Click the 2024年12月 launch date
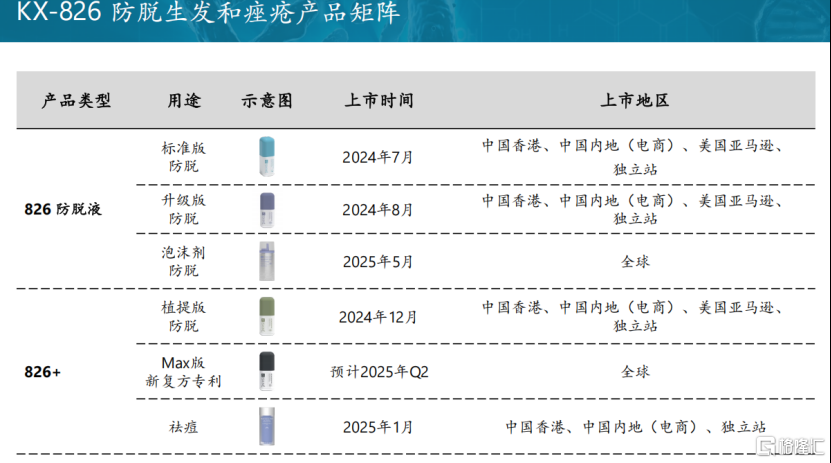This screenshot has height=463, width=831. tap(378, 317)
